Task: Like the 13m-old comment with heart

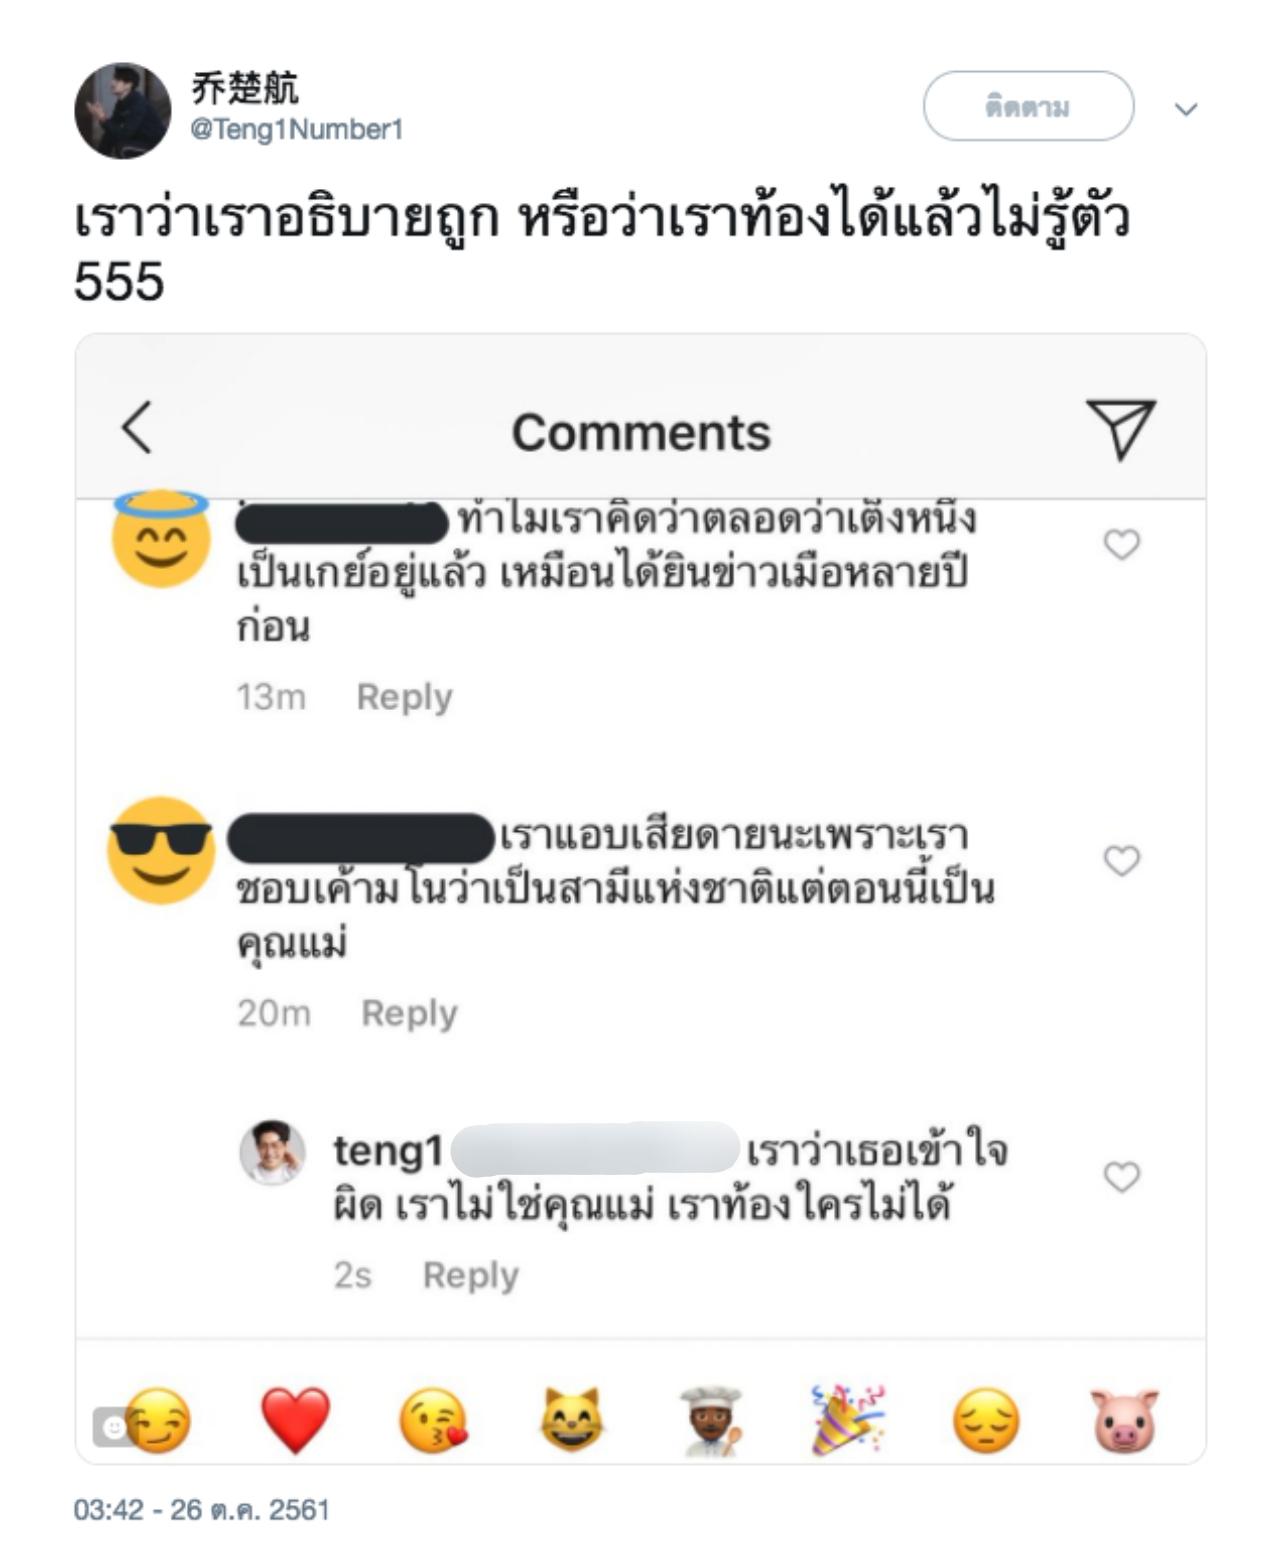Action: click(1121, 545)
